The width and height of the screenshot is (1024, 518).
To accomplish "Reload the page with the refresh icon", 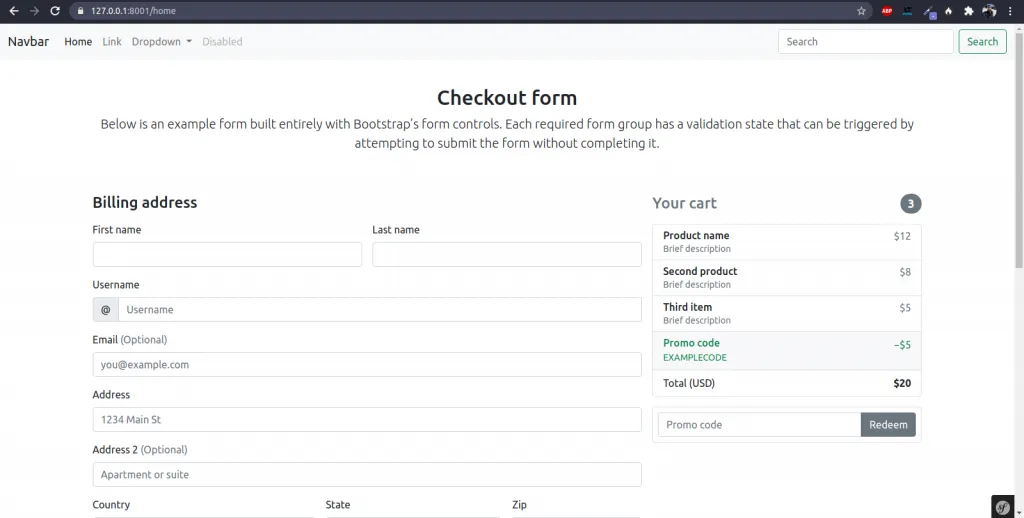I will point(55,11).
